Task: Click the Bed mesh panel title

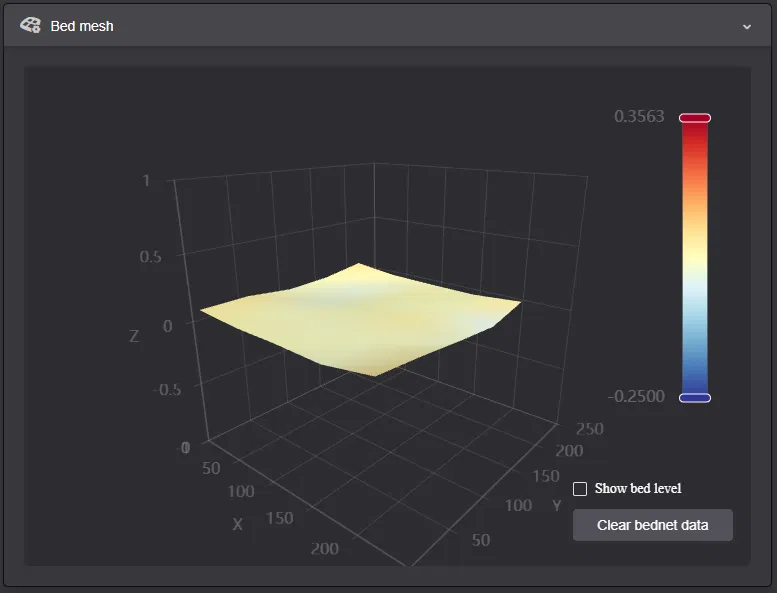Action: coord(82,26)
